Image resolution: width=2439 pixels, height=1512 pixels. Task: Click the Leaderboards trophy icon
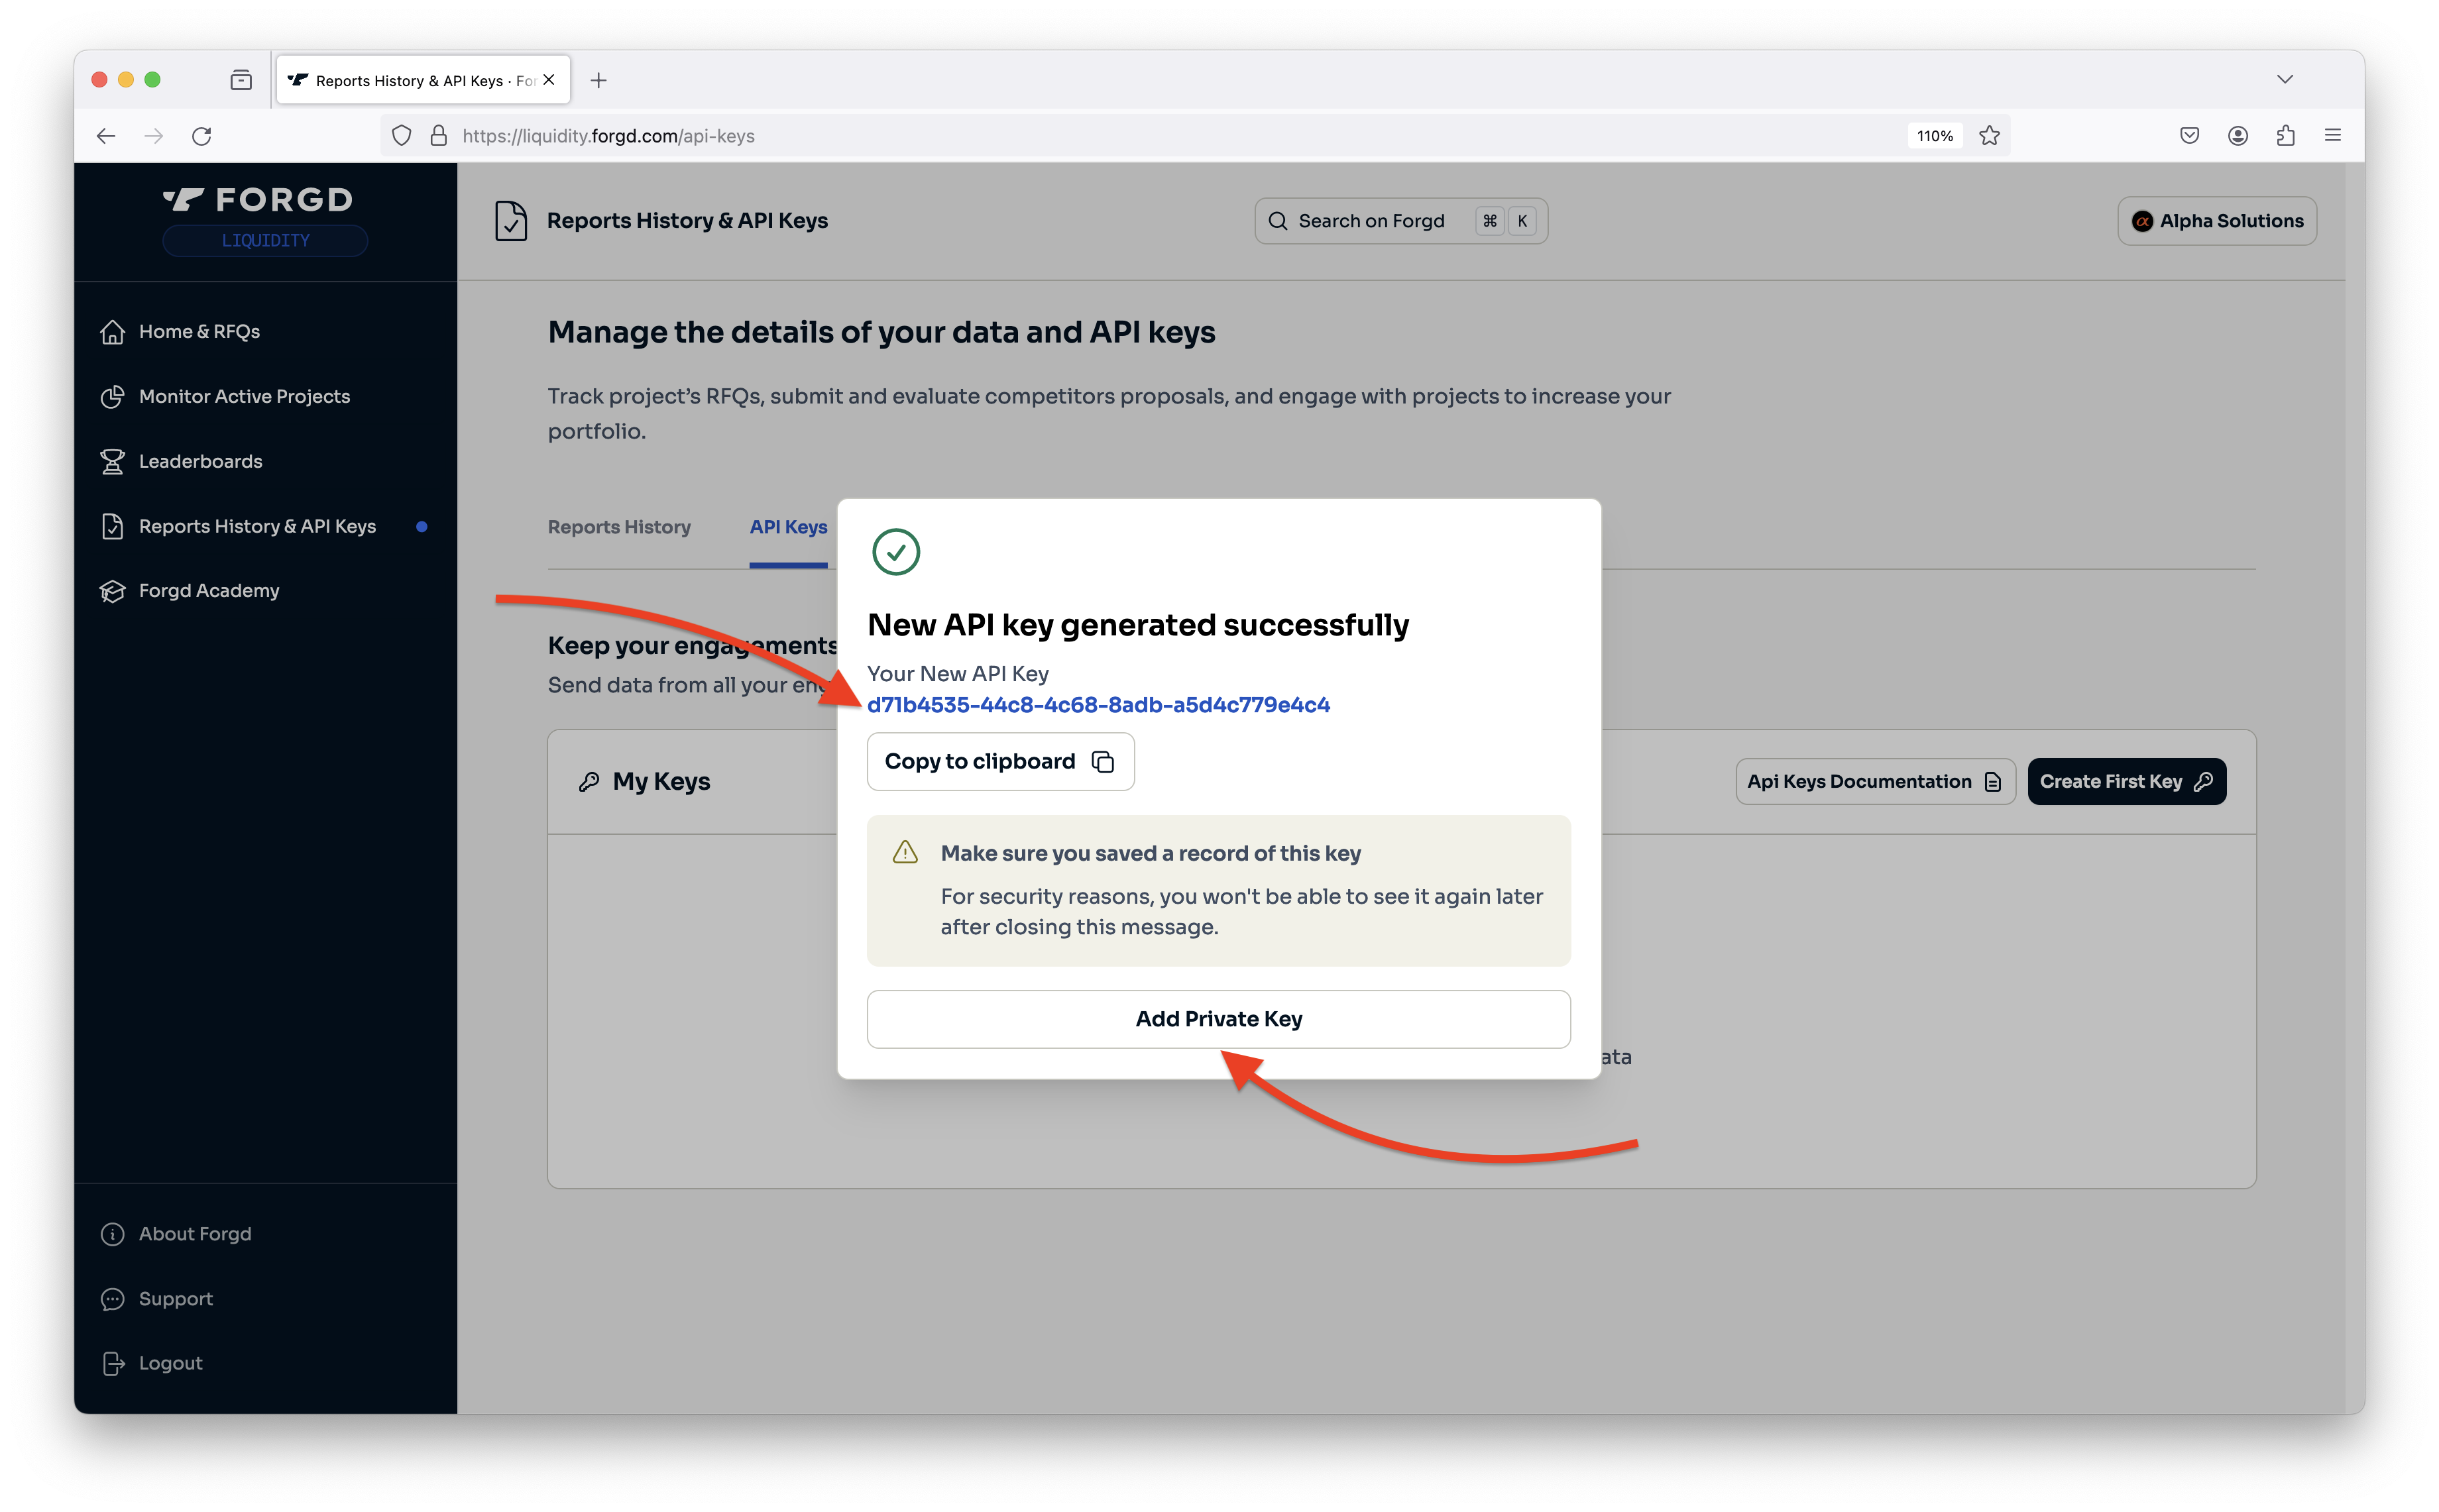coord(112,462)
